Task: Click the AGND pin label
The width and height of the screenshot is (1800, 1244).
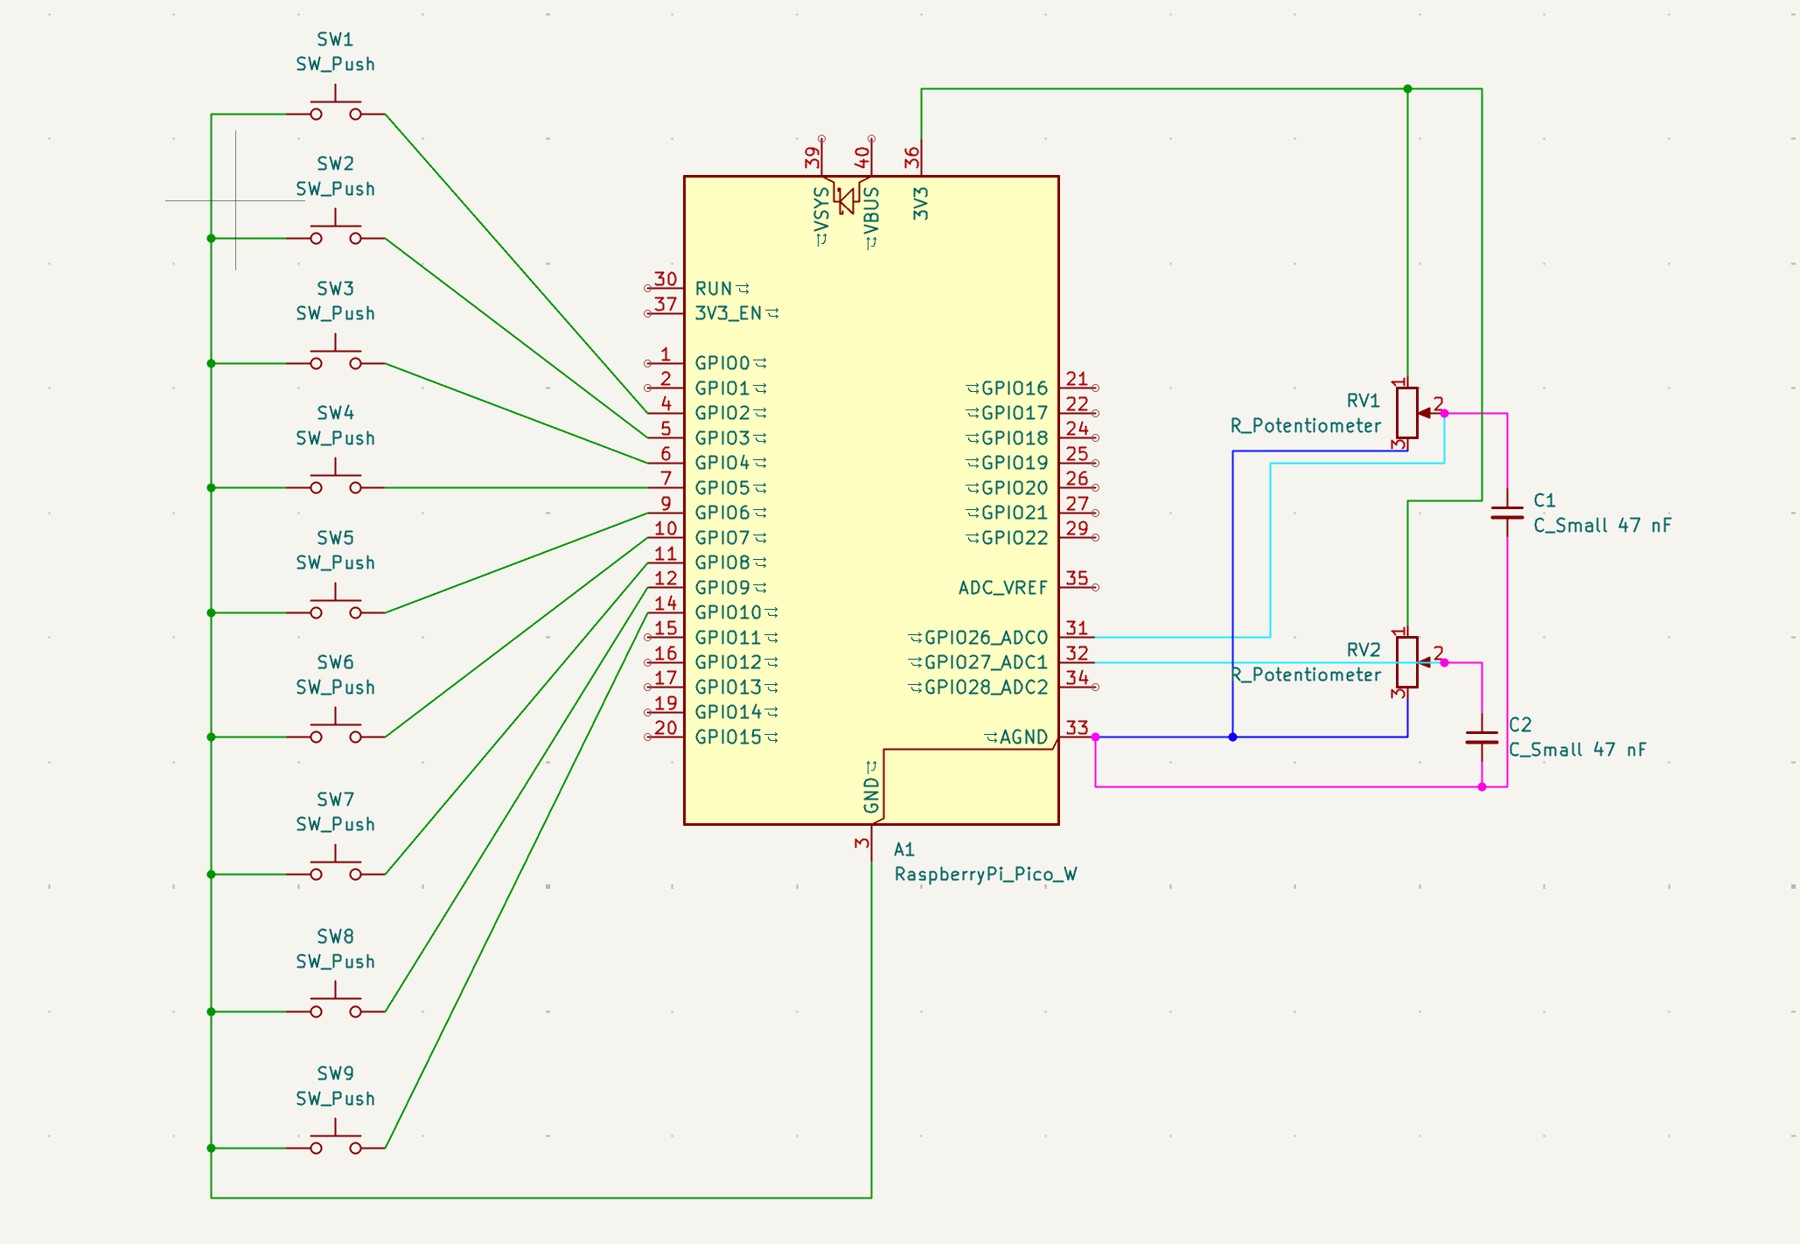Action: [x=1024, y=737]
